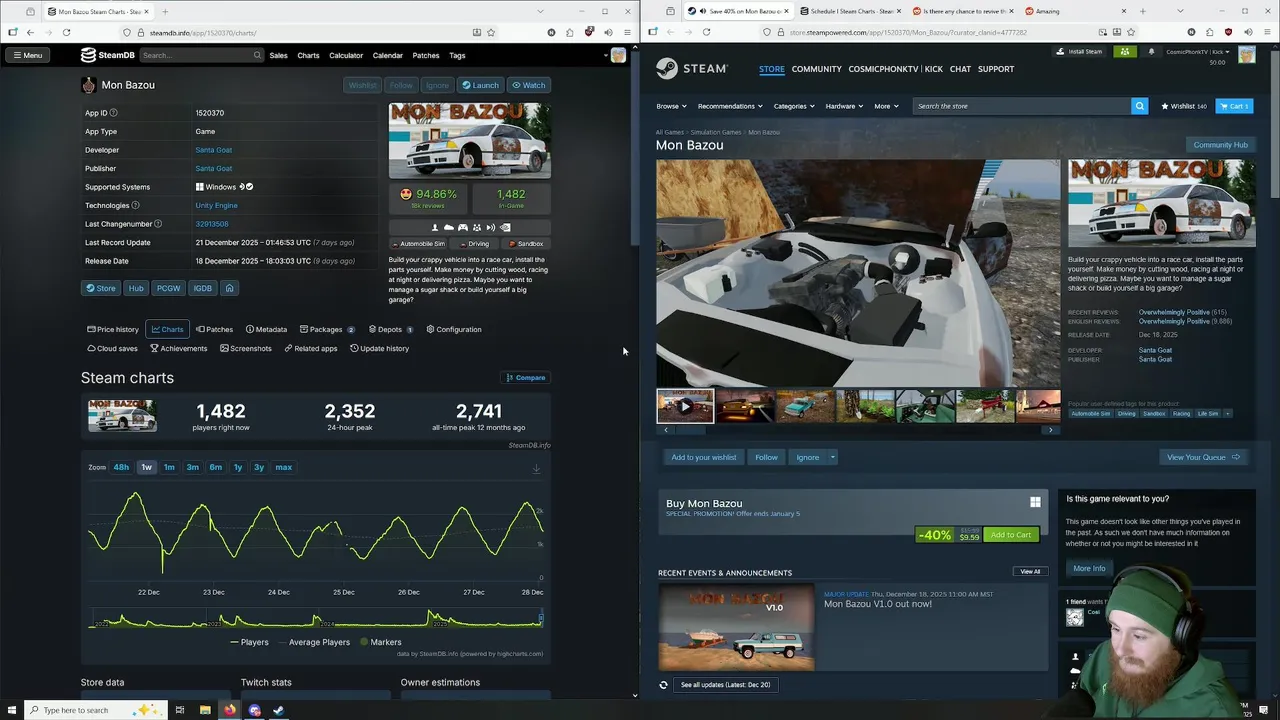Screen dimensions: 1280x720
Task: Open the Depots tab
Action: (x=390, y=329)
